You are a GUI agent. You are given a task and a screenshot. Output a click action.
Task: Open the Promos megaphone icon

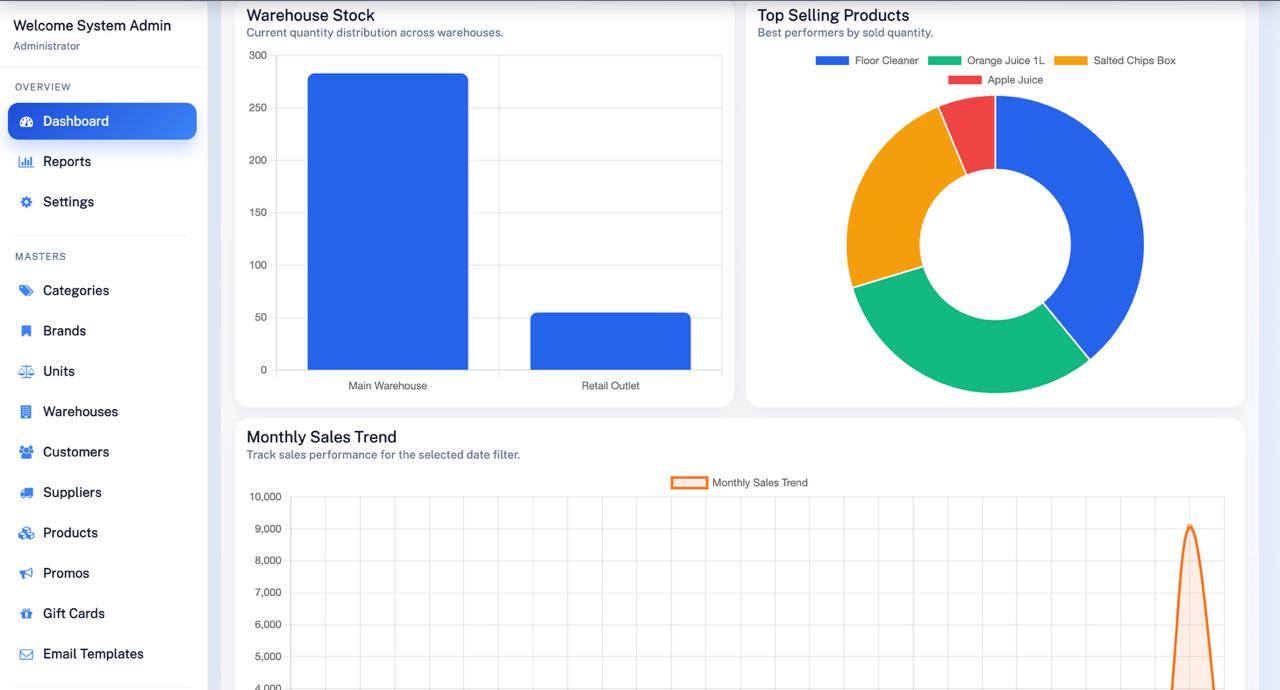point(24,572)
